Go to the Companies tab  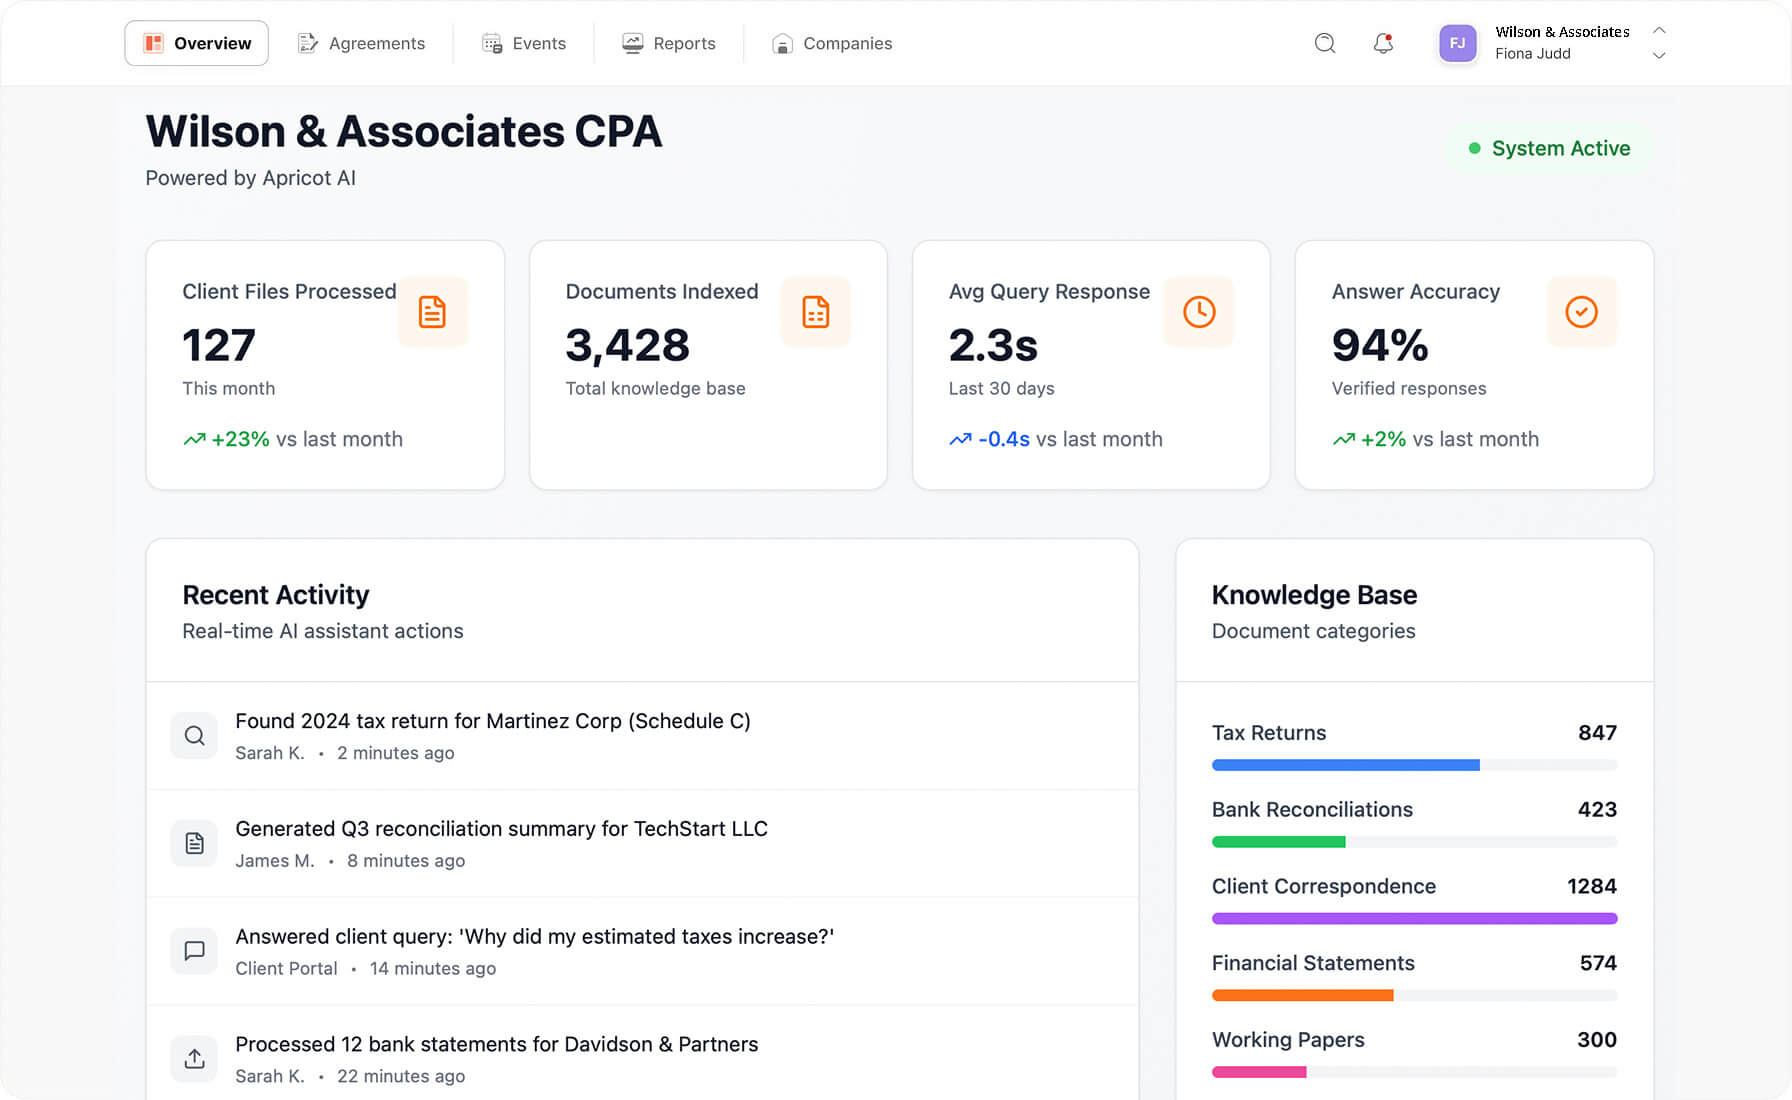(832, 43)
